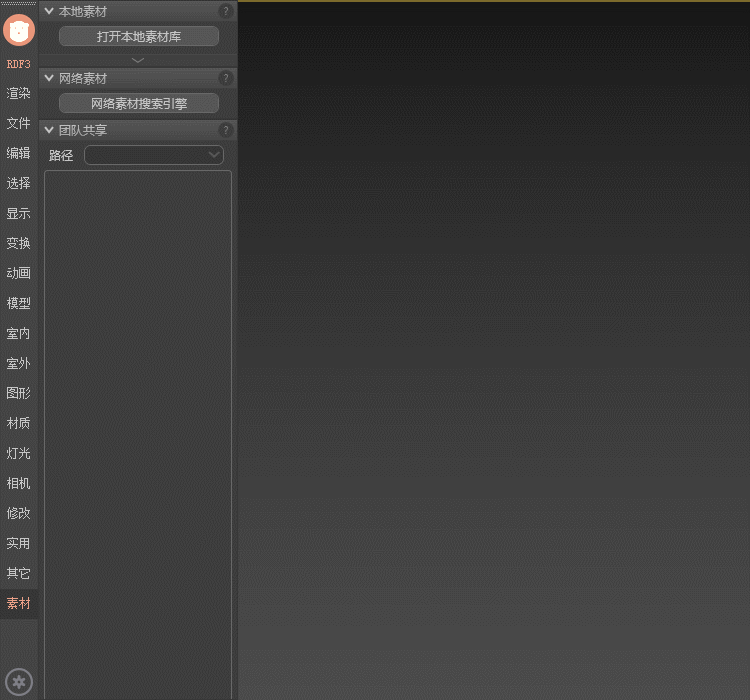The height and width of the screenshot is (700, 750).
Task: Switch to the 选择 tab
Action: (19, 183)
